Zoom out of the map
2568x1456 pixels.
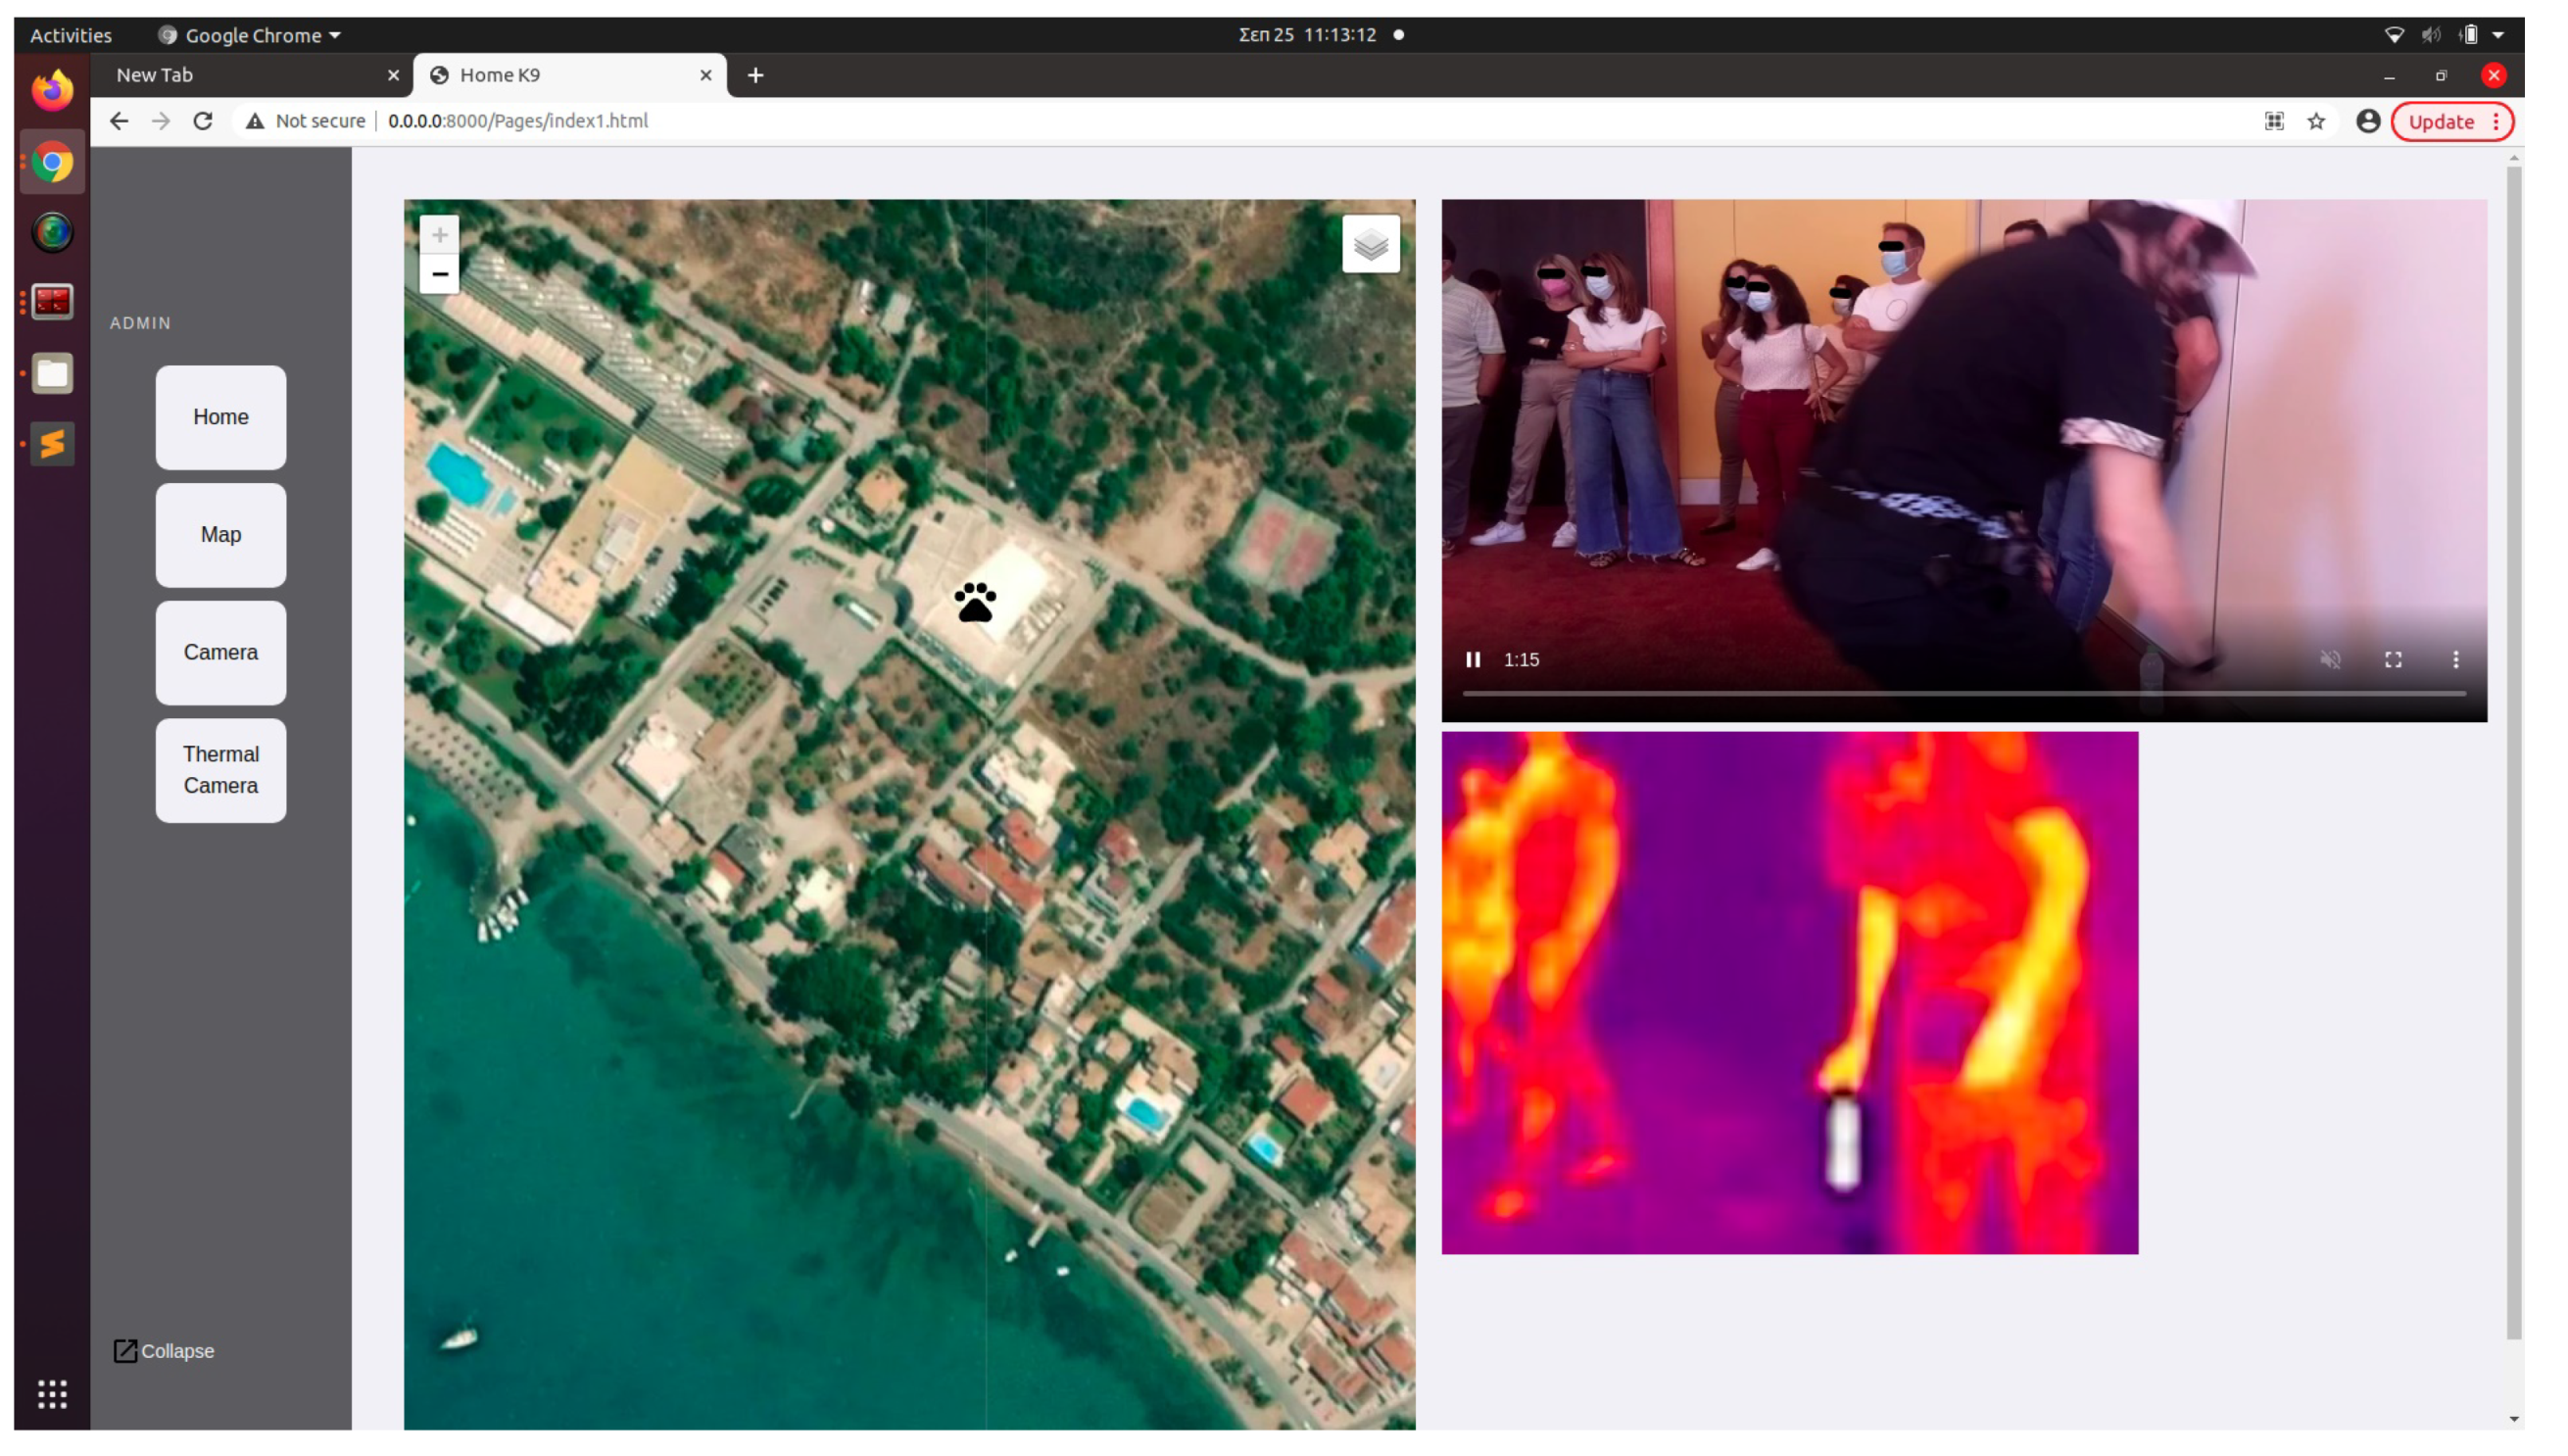(x=439, y=274)
